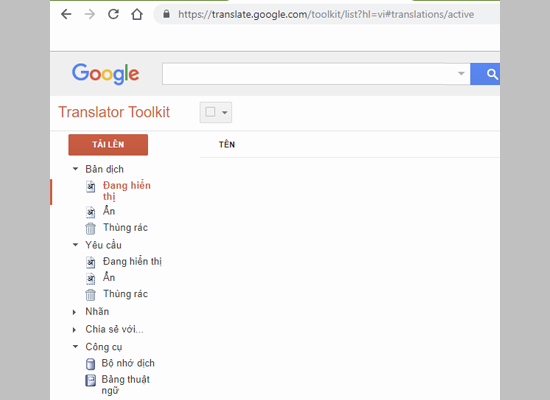Image resolution: width=550 pixels, height=400 pixels.
Task: Collapse the Bản dịch section
Action: tap(75, 169)
